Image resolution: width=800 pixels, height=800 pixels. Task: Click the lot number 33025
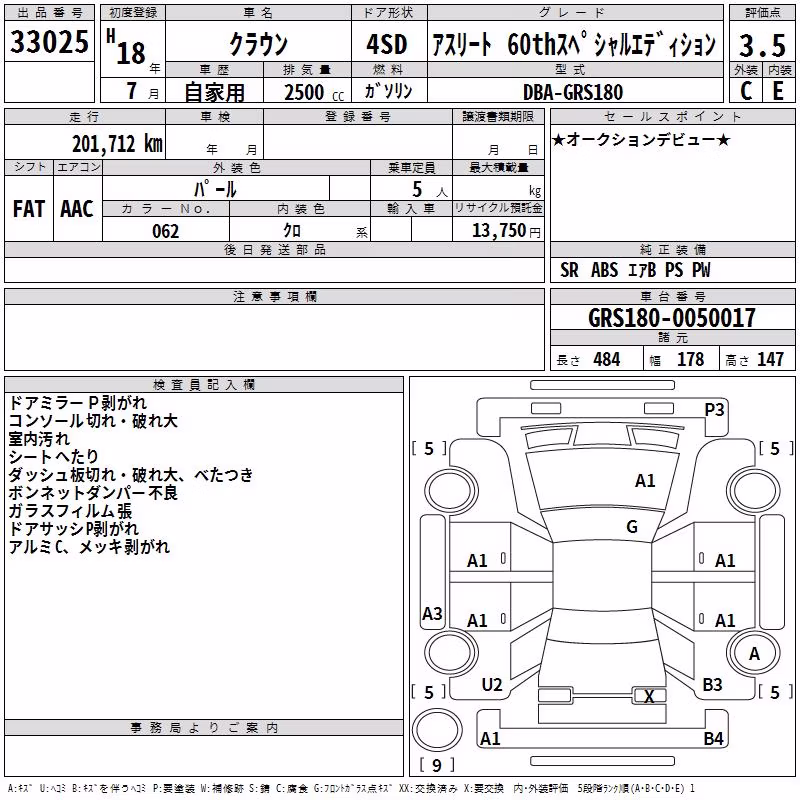(49, 42)
